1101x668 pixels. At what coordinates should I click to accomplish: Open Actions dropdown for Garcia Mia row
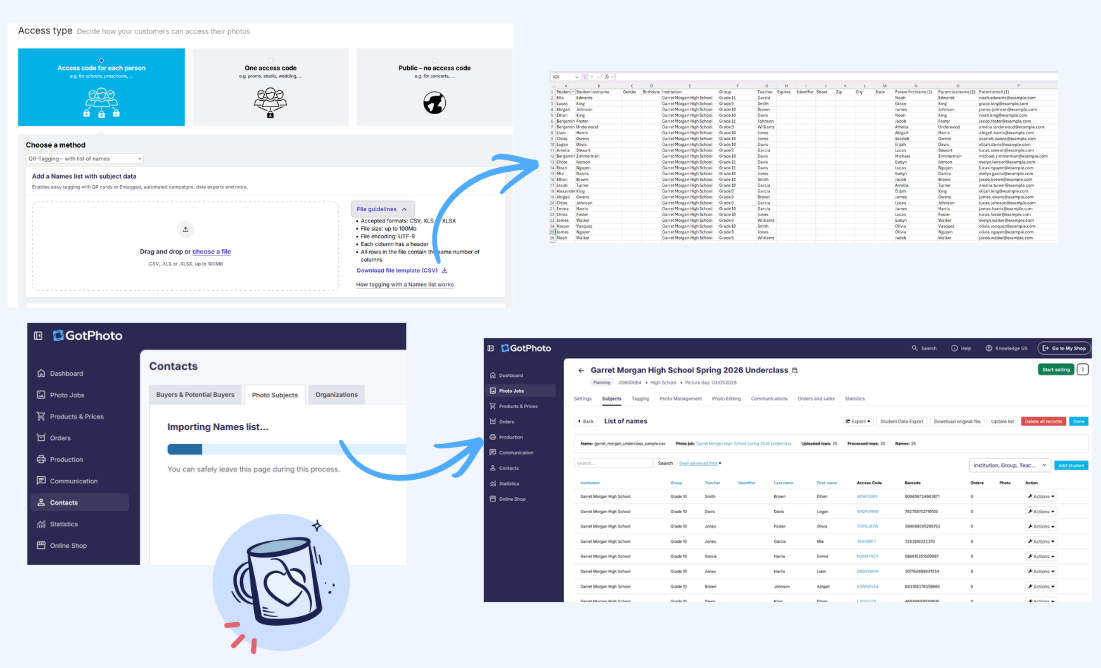pyautogui.click(x=1041, y=542)
